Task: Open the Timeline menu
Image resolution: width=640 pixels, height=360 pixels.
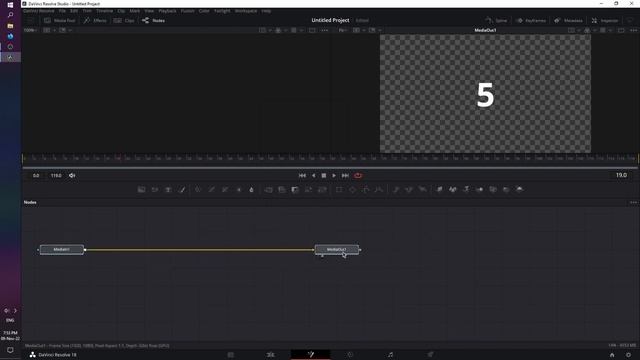Action: tap(104, 11)
